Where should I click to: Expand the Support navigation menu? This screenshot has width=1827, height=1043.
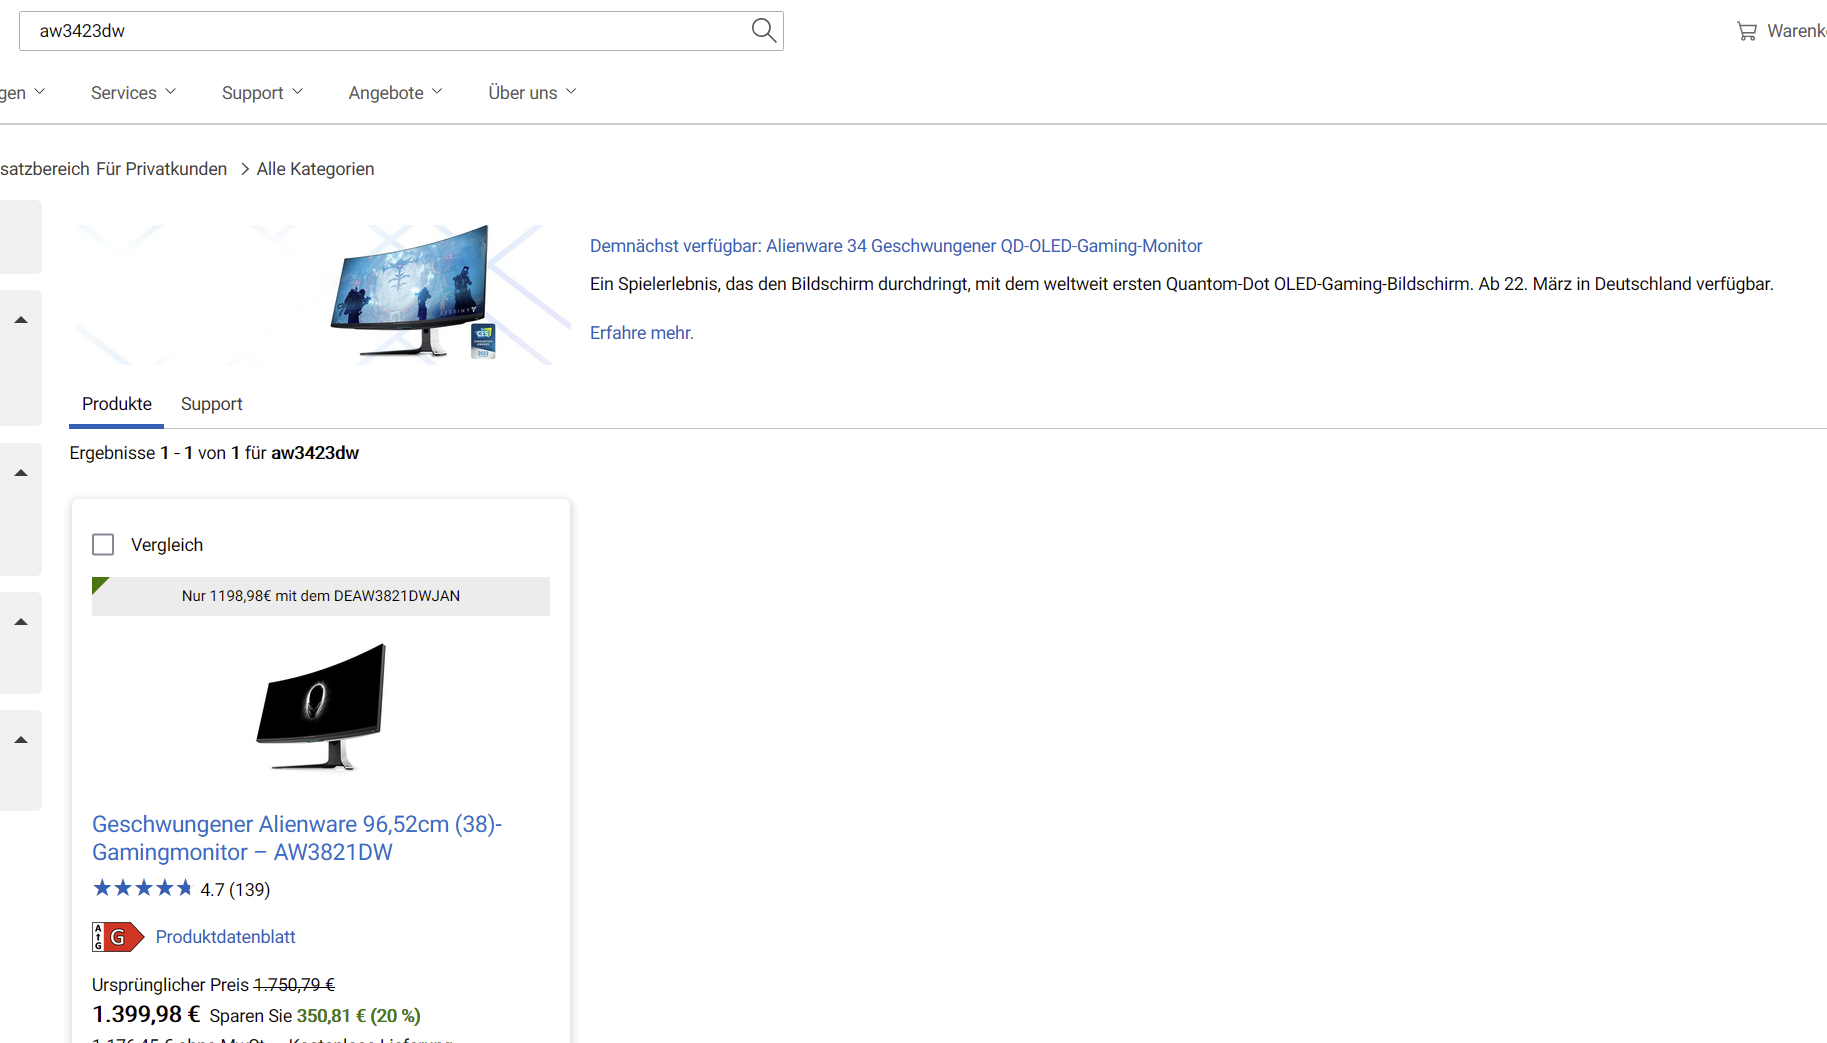point(262,93)
